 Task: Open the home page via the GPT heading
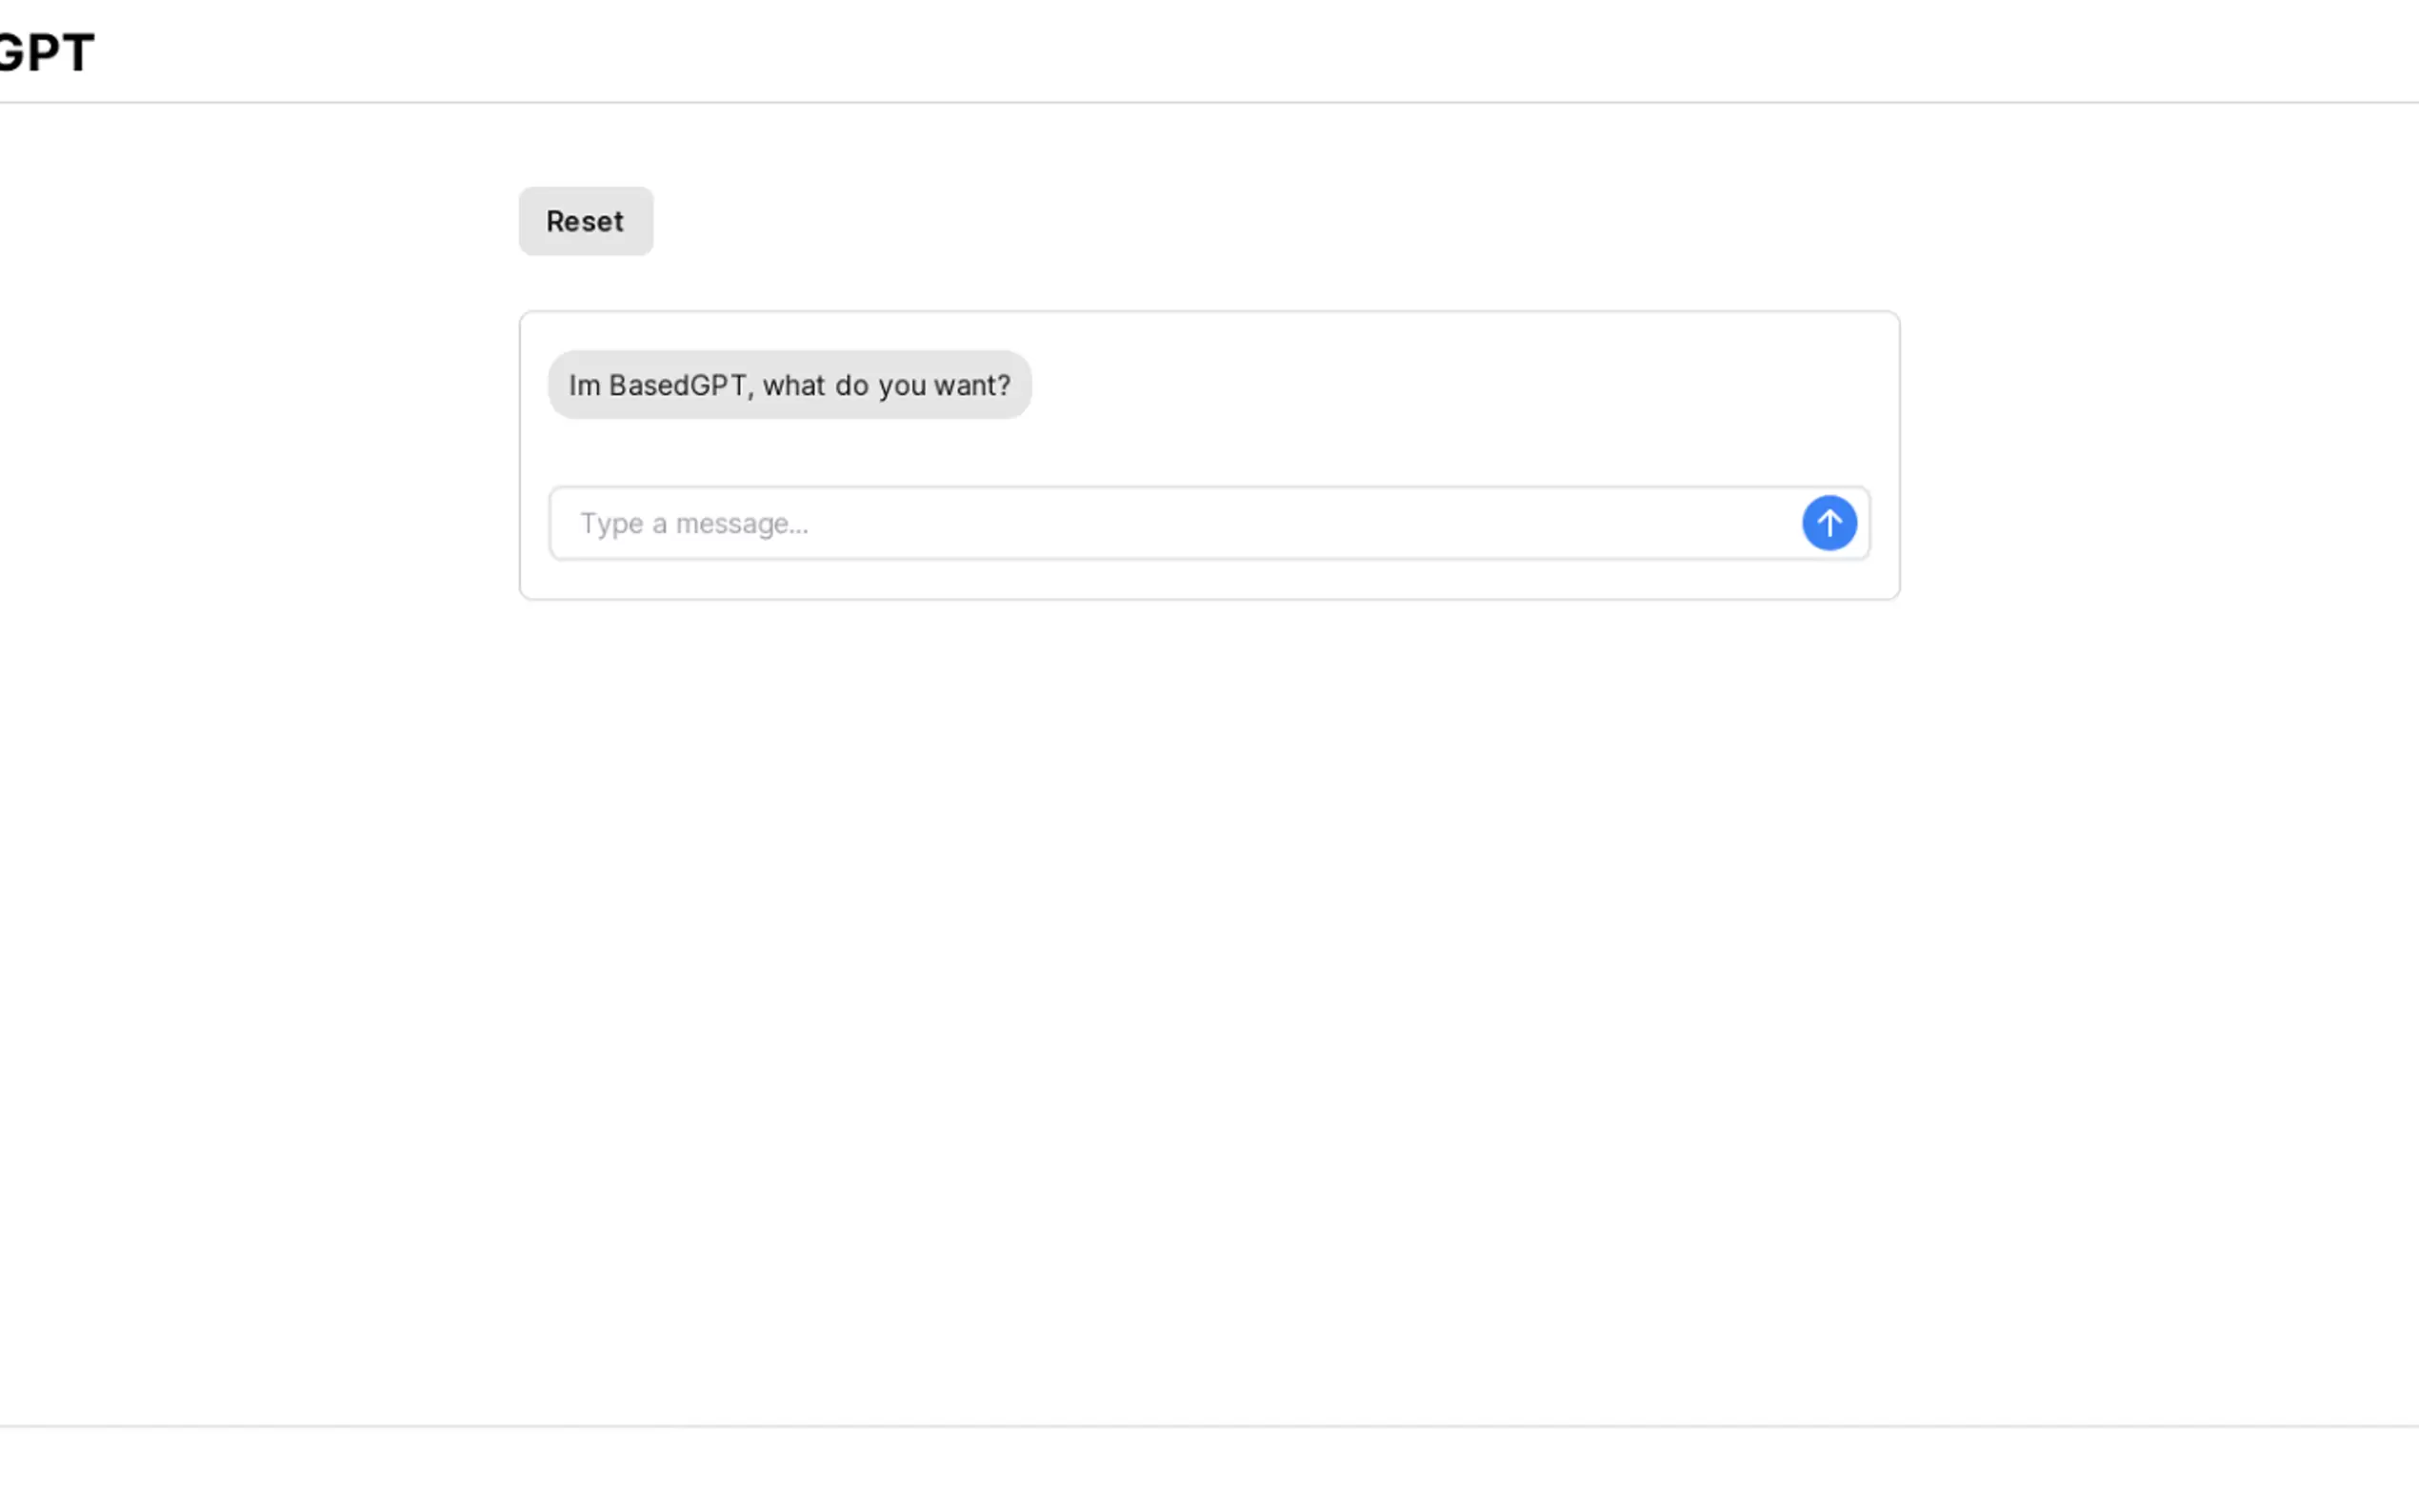click(46, 52)
